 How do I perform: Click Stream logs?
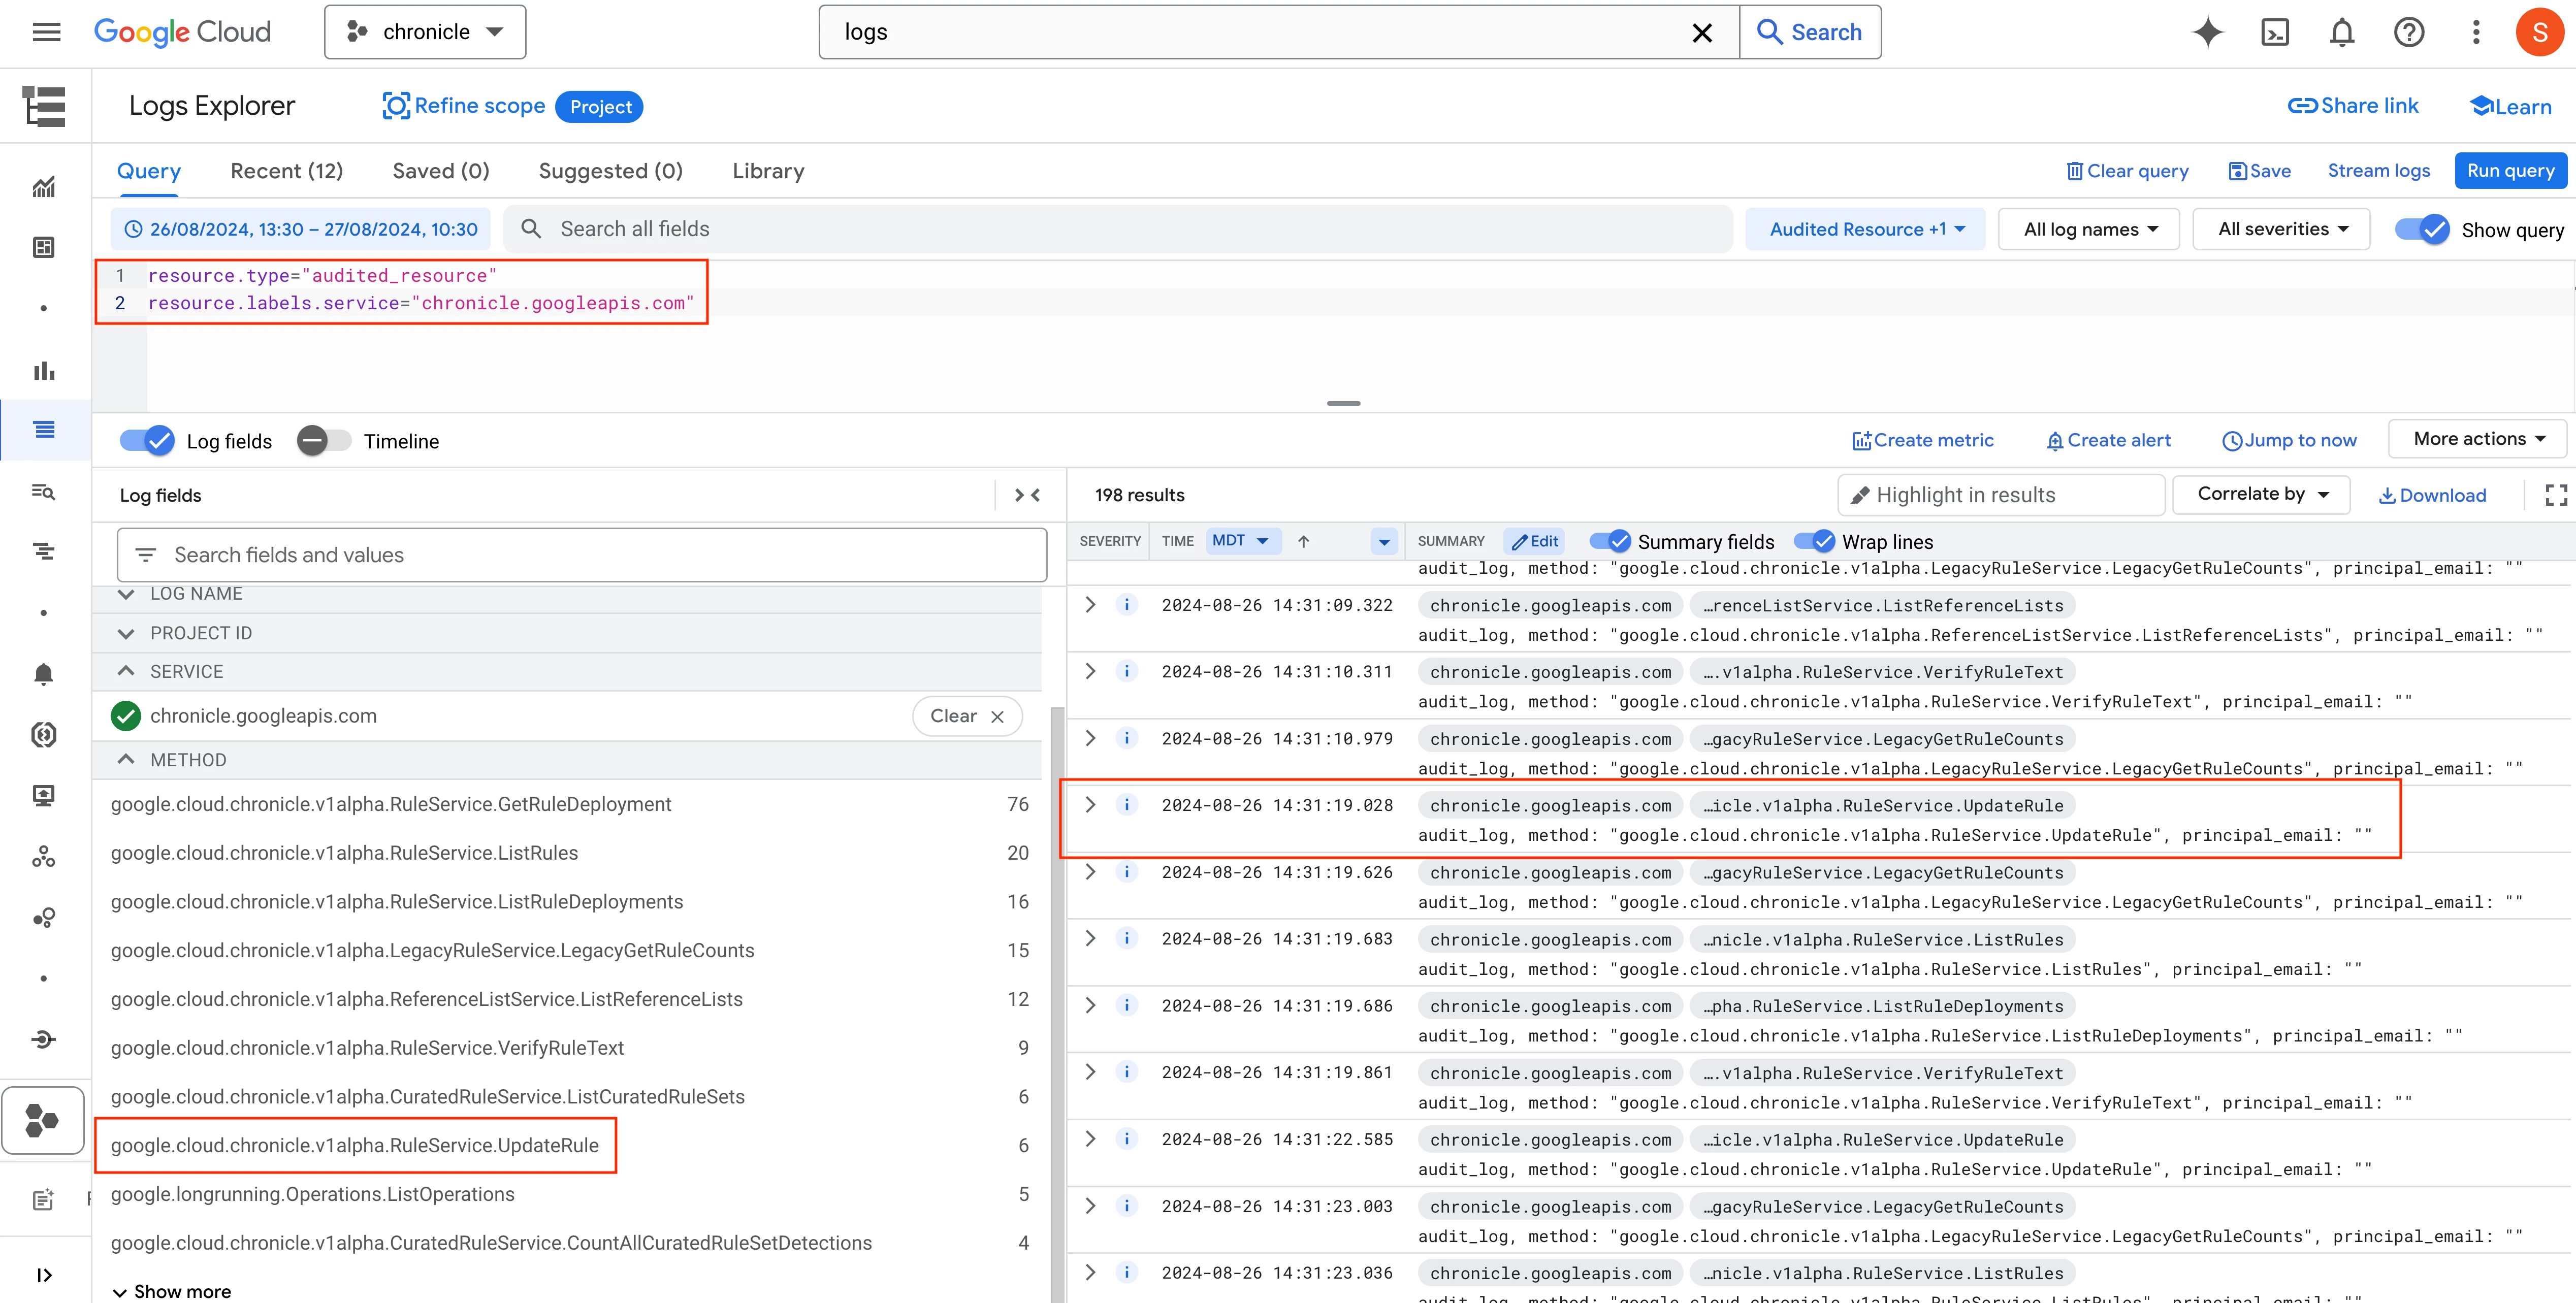[2378, 171]
